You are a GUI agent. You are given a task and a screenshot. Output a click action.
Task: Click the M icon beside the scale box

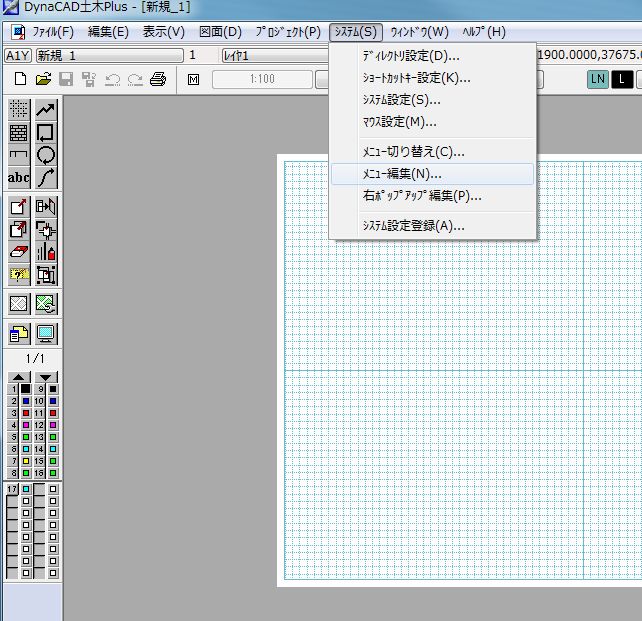(193, 79)
